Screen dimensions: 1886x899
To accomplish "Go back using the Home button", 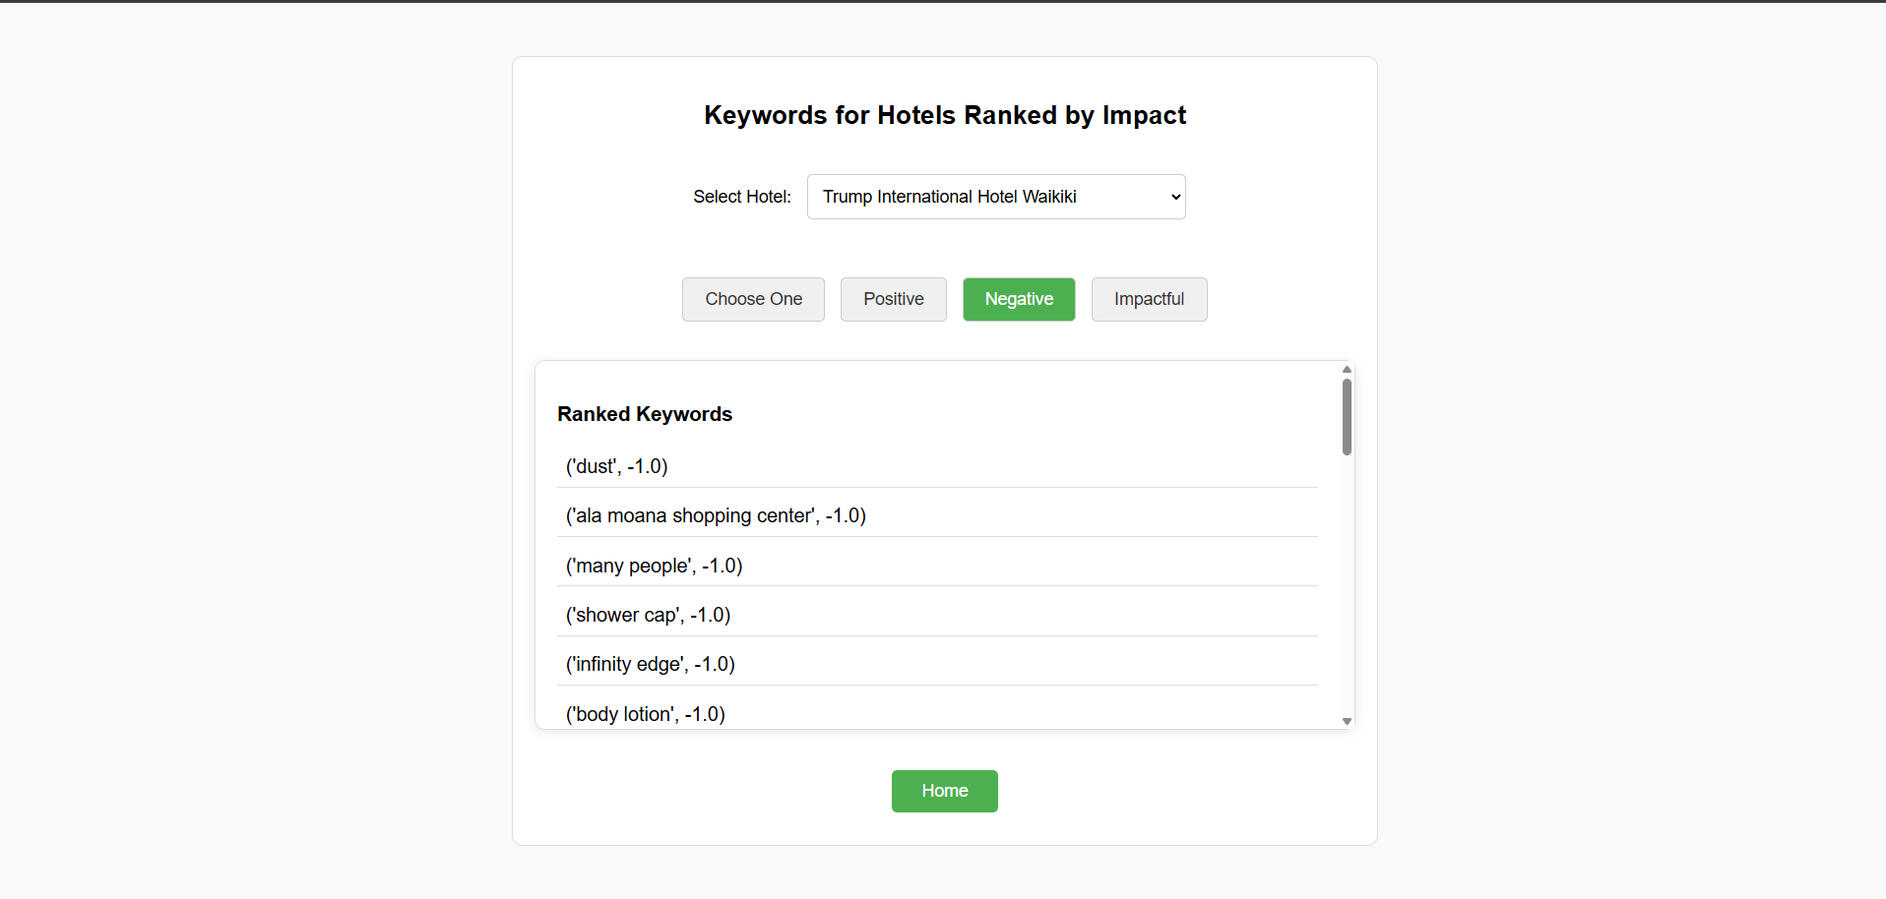I will point(944,791).
